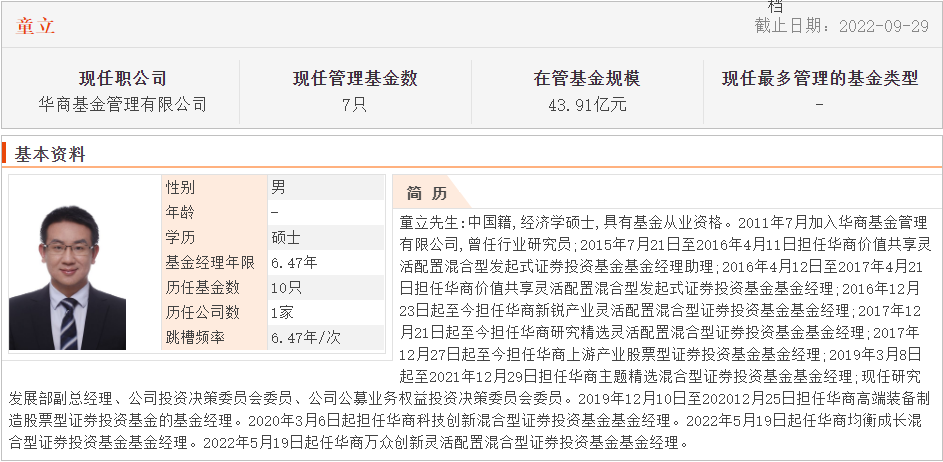Click the 10只 value cell
Image resolution: width=943 pixels, height=462 pixels.
tap(325, 288)
